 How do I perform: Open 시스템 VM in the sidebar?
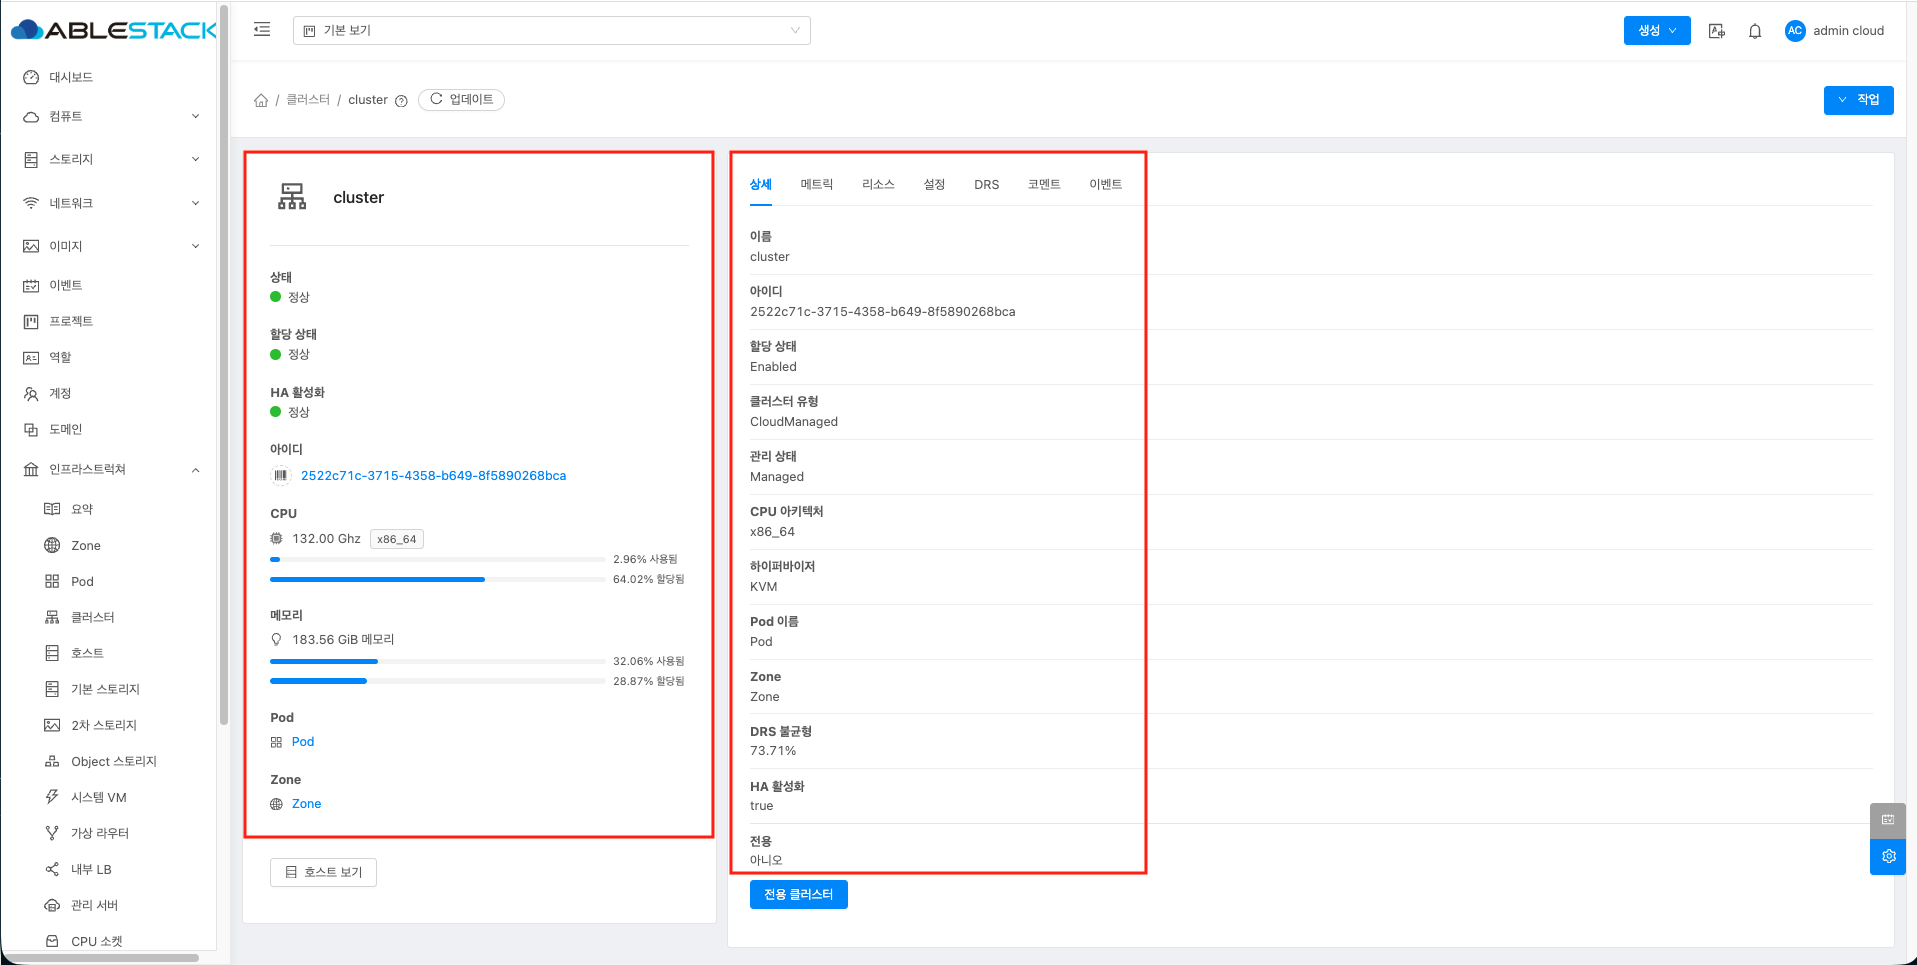[x=98, y=797]
